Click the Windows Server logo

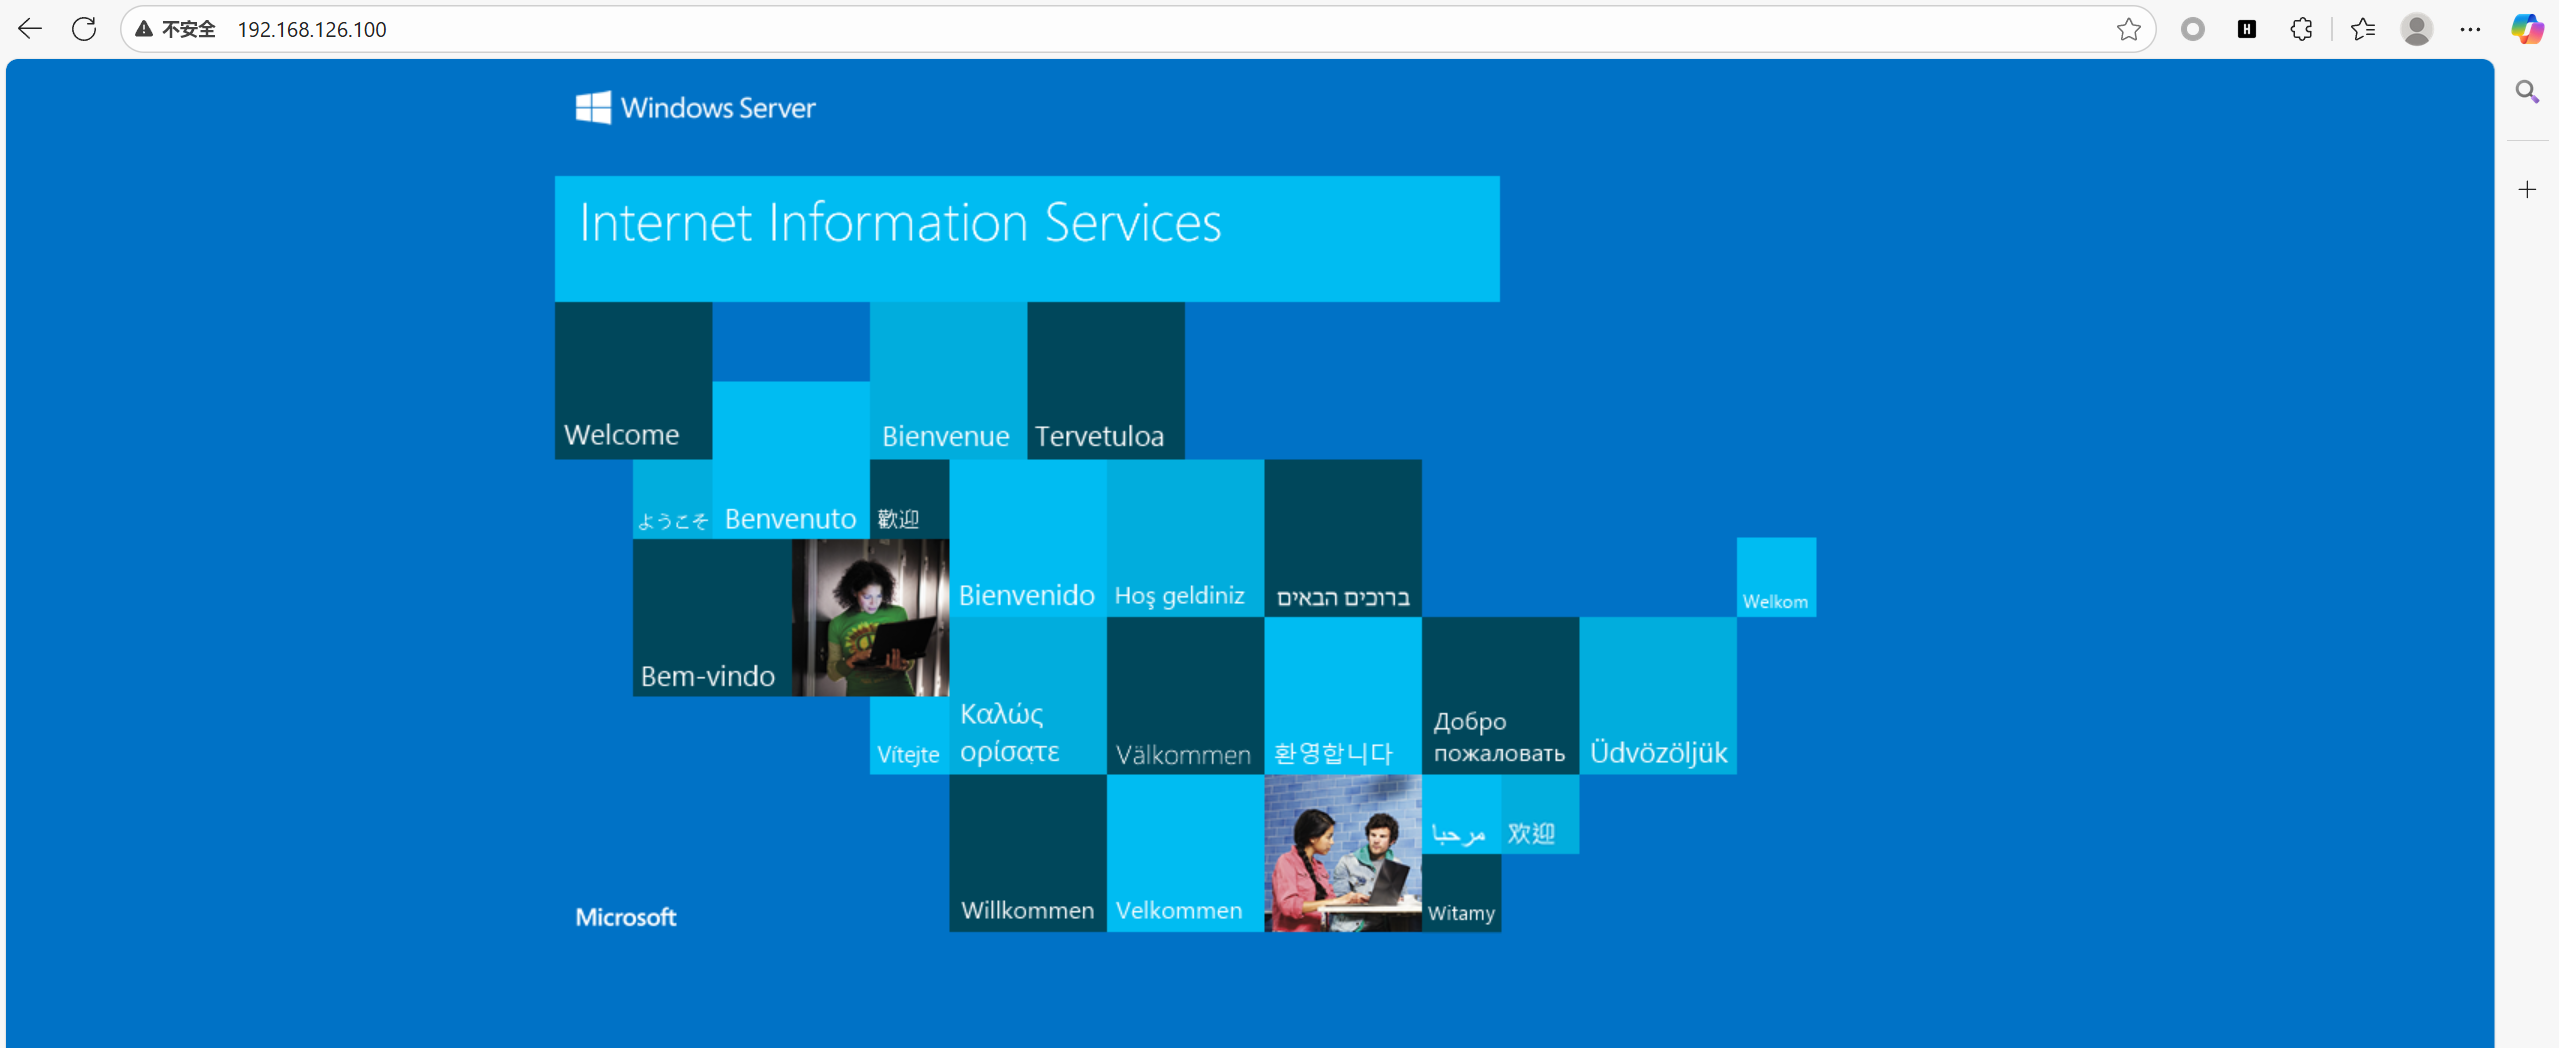pos(695,108)
